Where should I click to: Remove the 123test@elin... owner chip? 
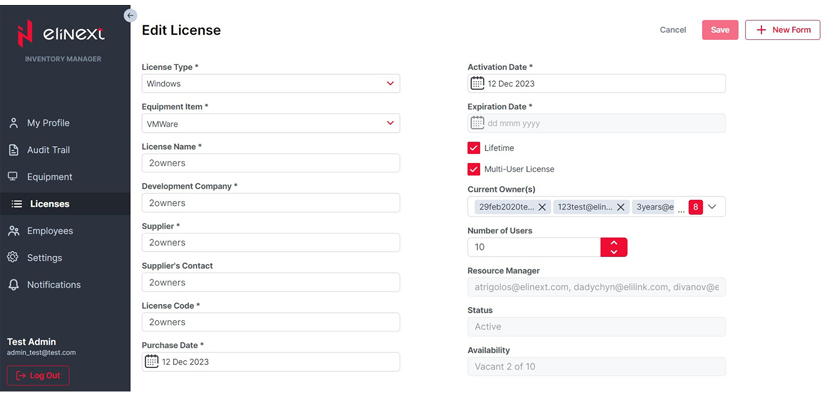click(620, 207)
